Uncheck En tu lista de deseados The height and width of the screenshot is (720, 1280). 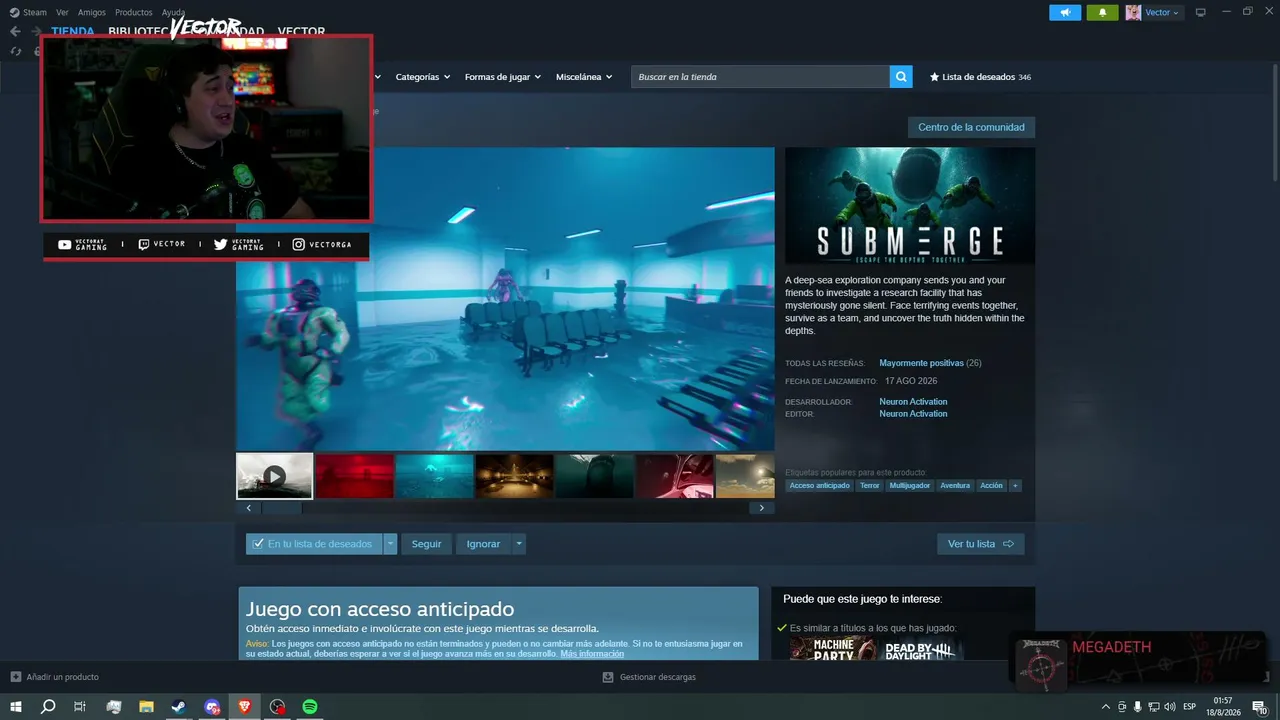[259, 544]
